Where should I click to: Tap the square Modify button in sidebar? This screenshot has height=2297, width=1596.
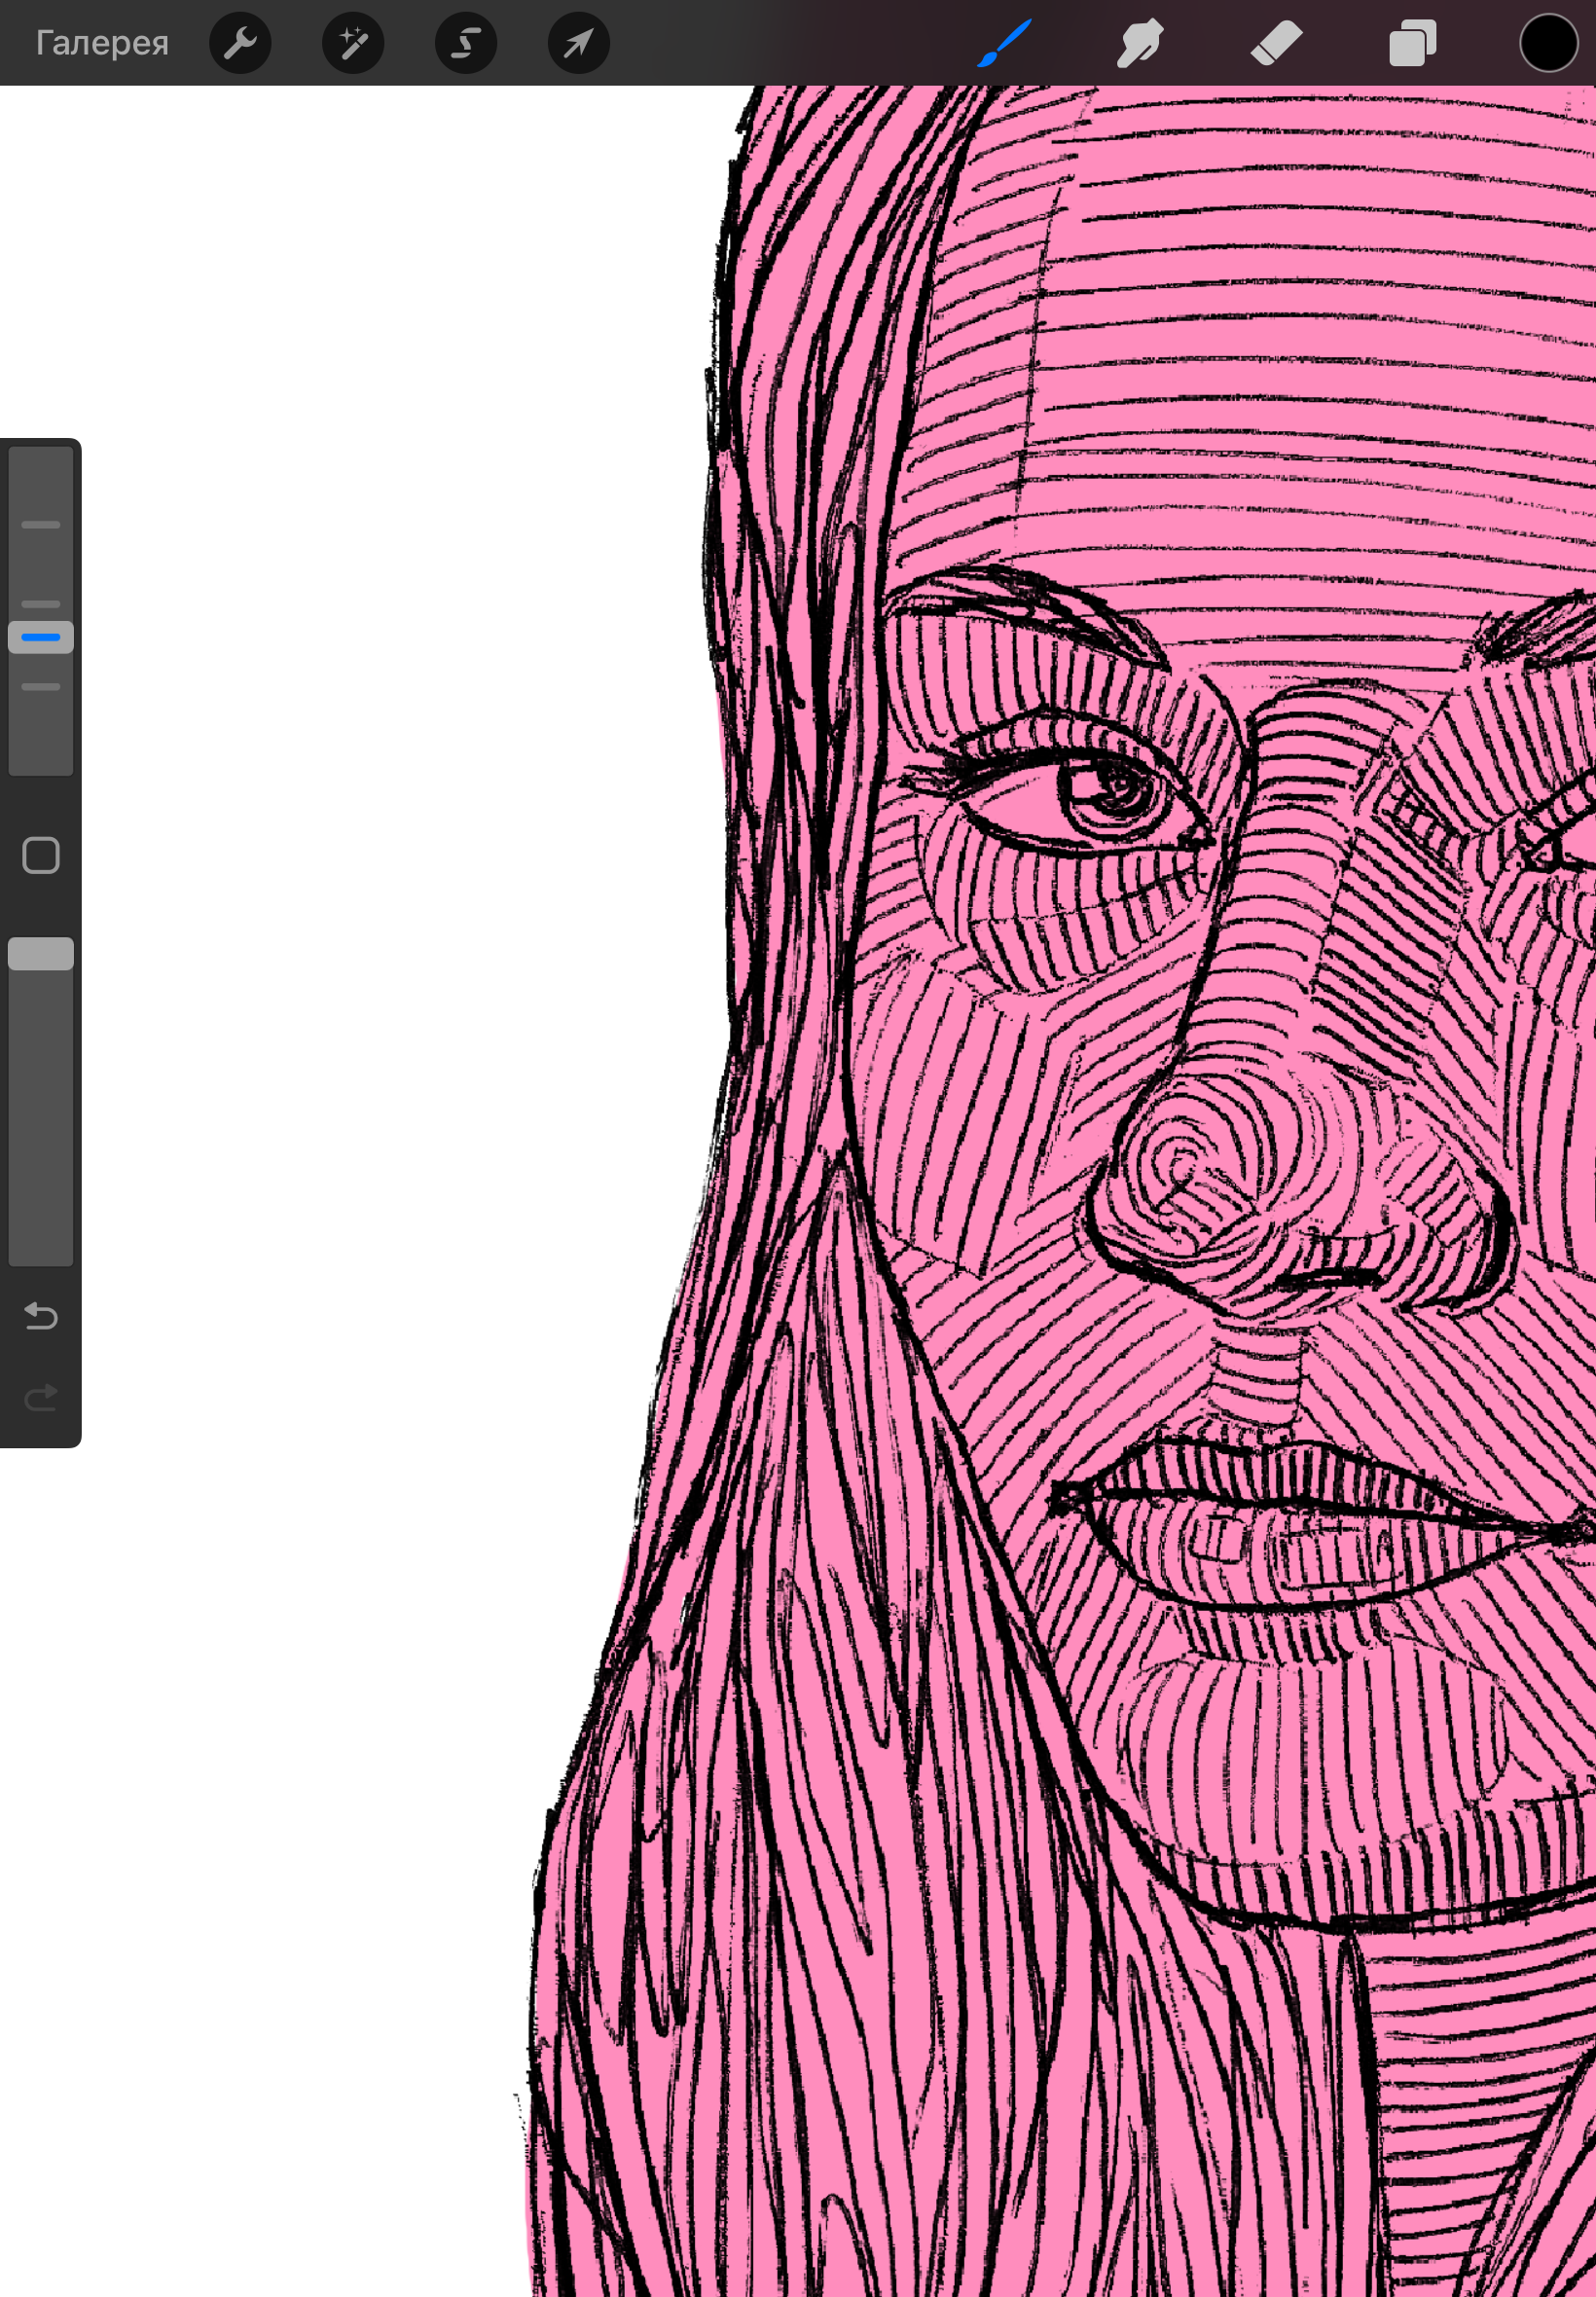click(41, 855)
